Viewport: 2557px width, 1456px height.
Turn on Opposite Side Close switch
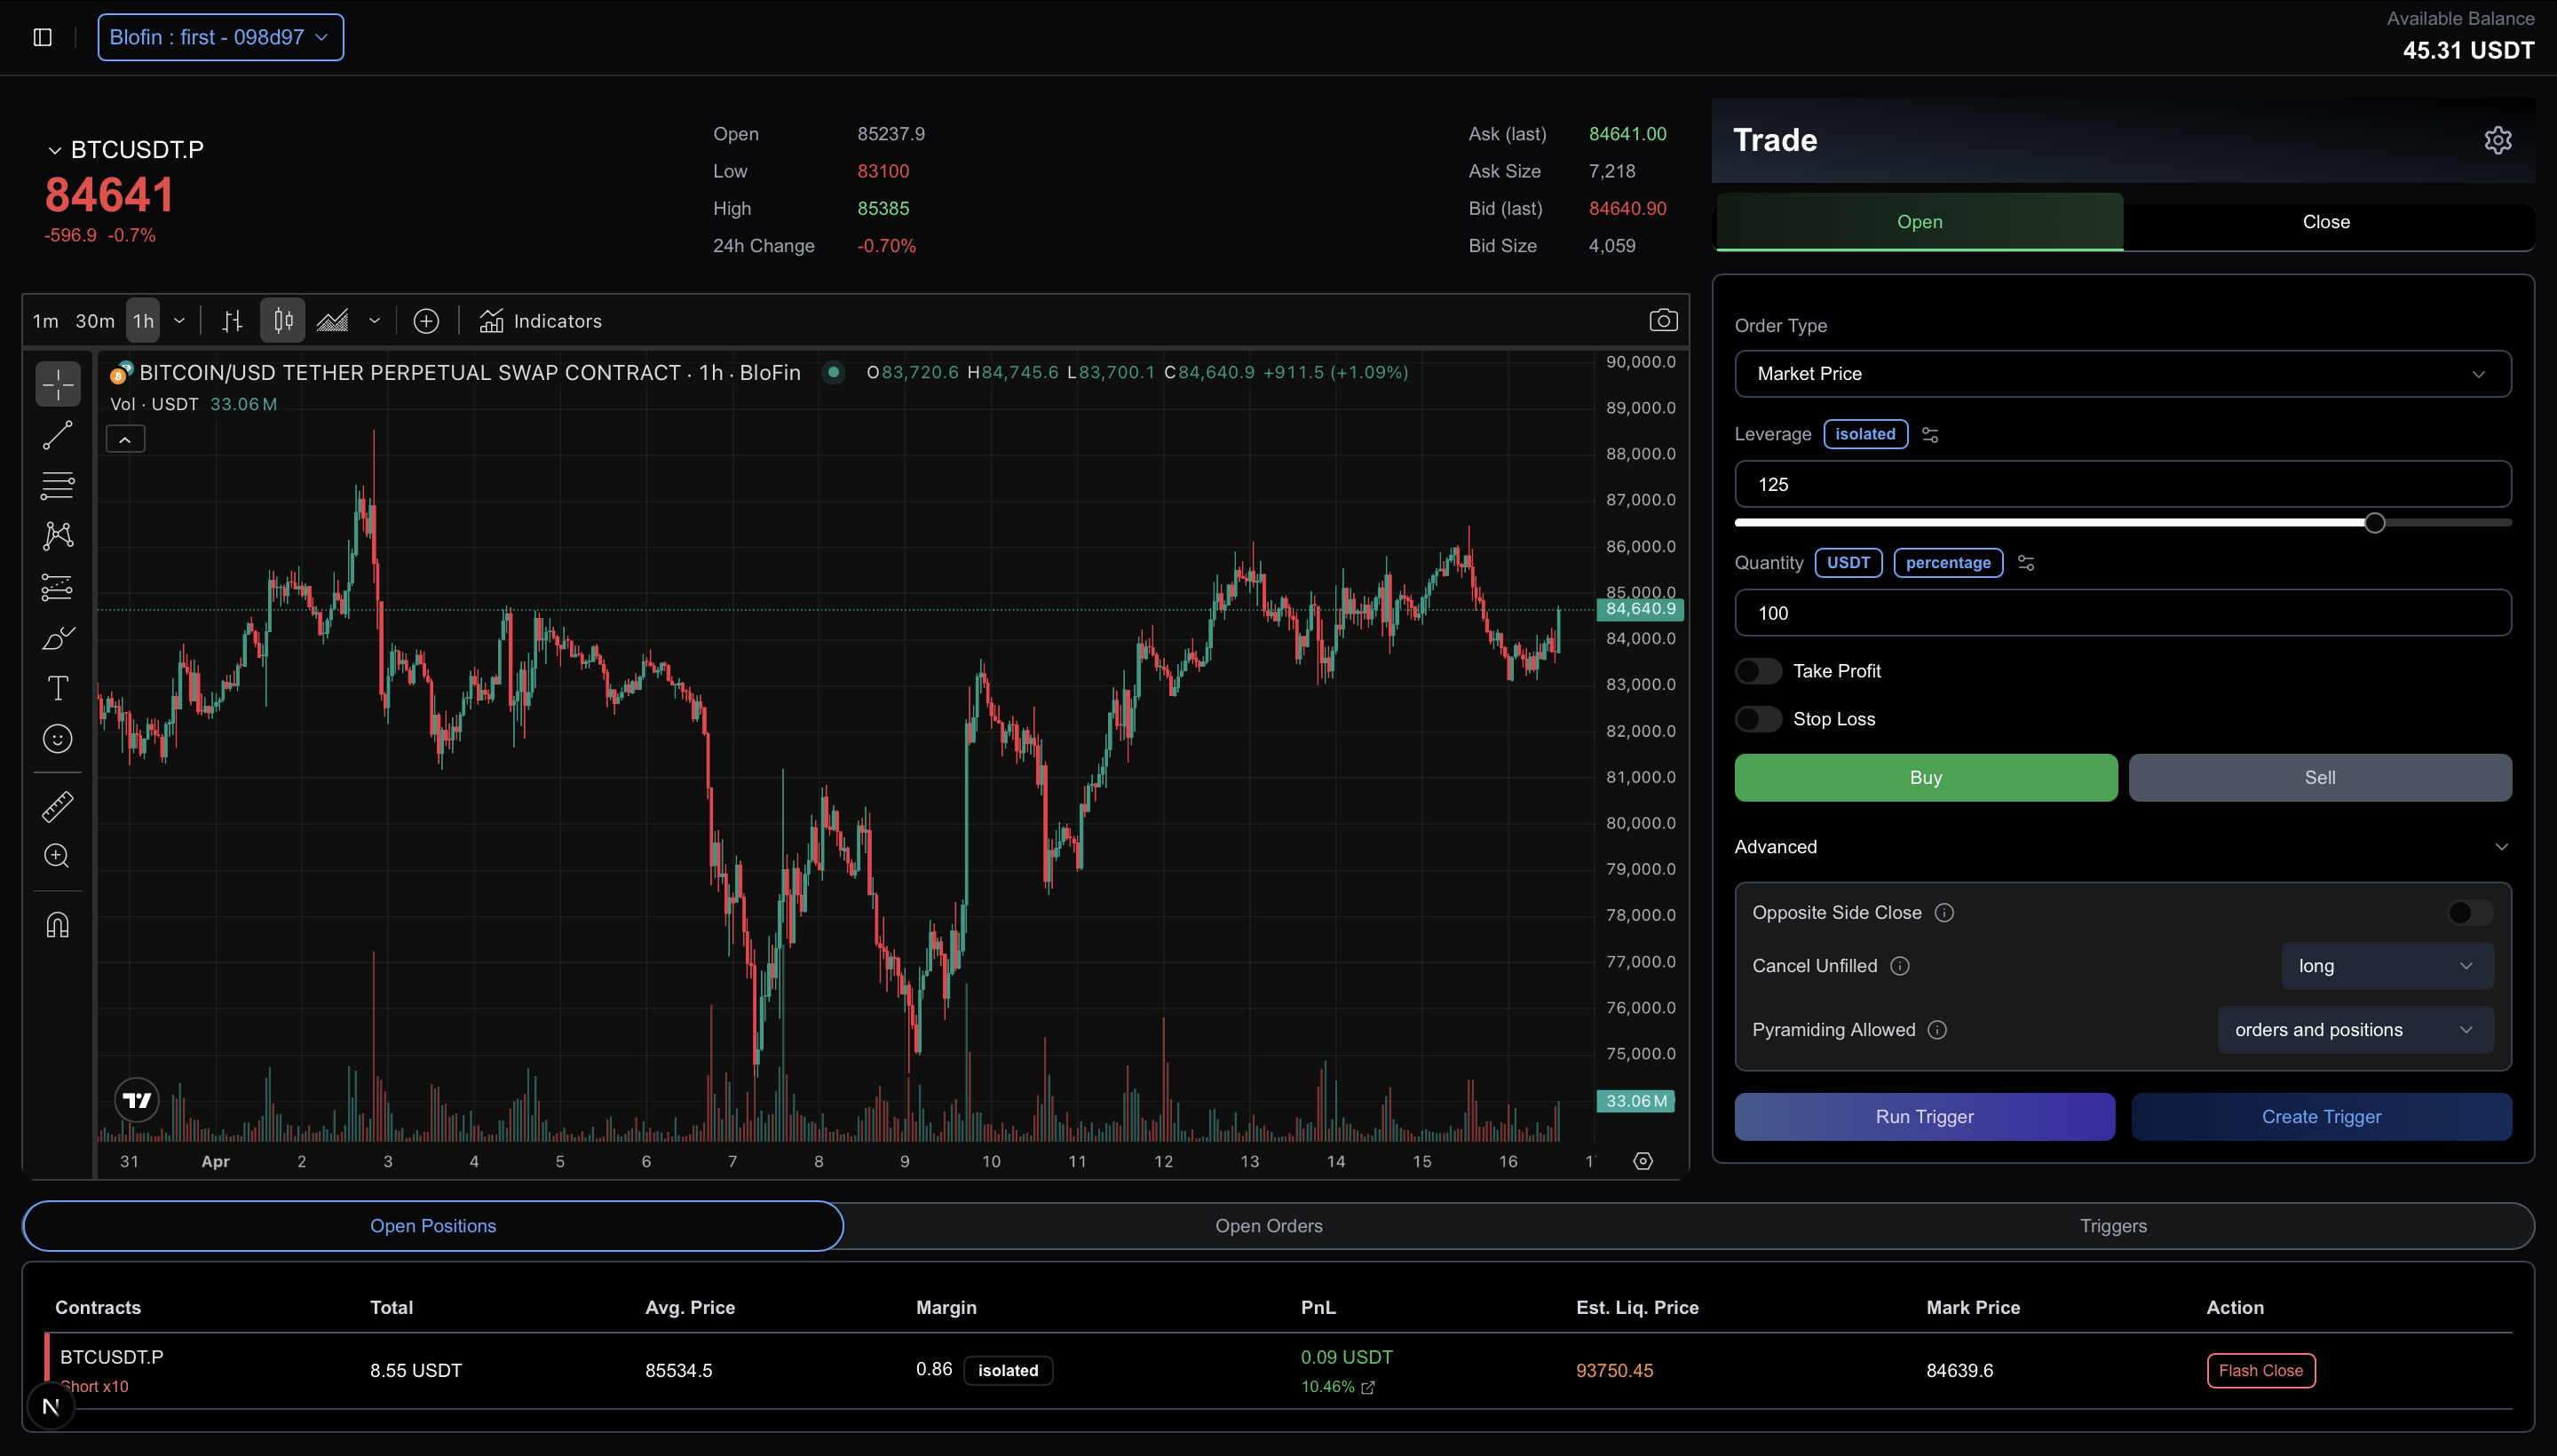point(2470,913)
